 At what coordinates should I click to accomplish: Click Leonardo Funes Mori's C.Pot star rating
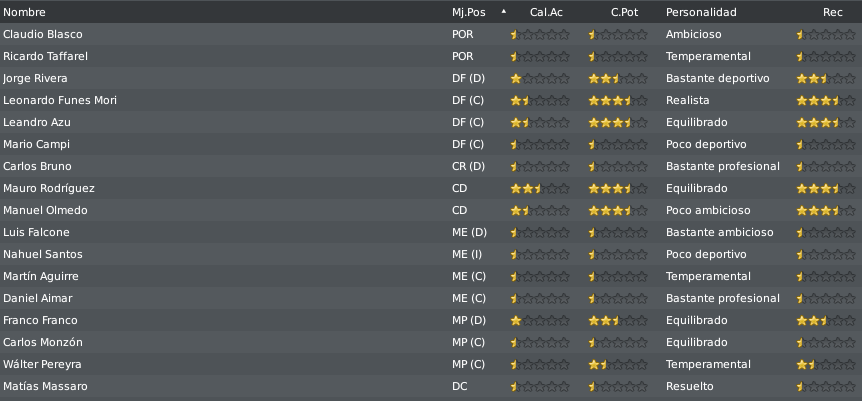618,101
